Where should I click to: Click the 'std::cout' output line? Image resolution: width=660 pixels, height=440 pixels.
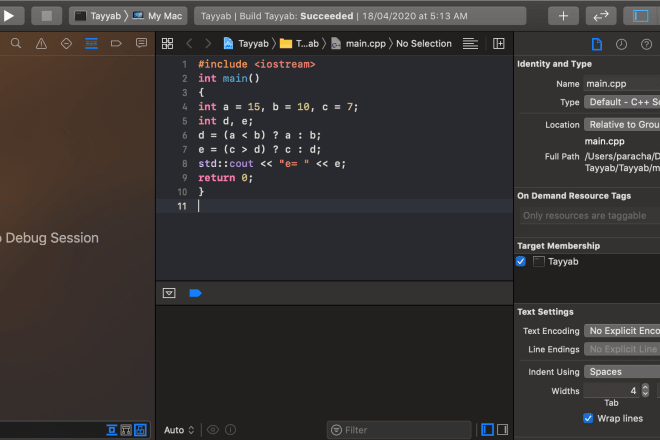272,164
